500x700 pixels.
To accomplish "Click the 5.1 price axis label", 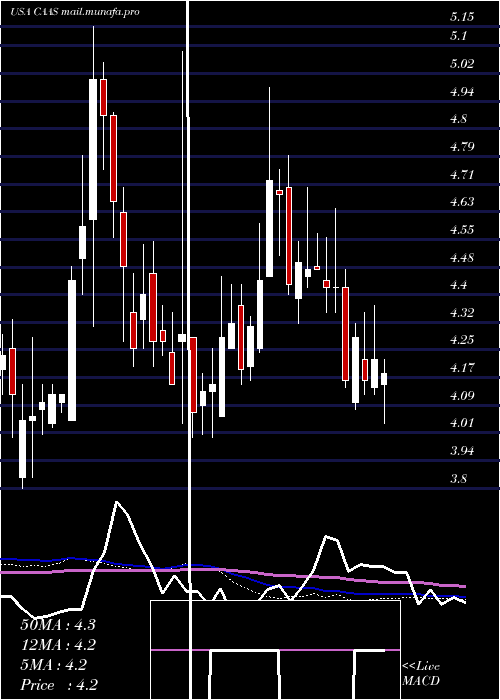I will [x=458, y=36].
